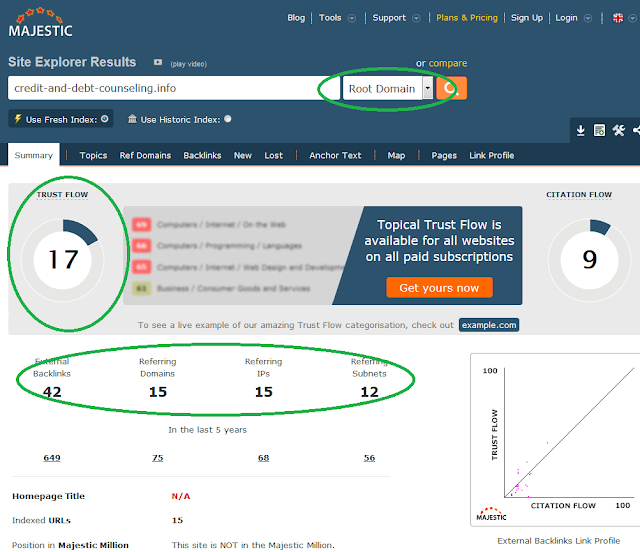Click the Historic Index building icon
640x552 pixels.
132,119
